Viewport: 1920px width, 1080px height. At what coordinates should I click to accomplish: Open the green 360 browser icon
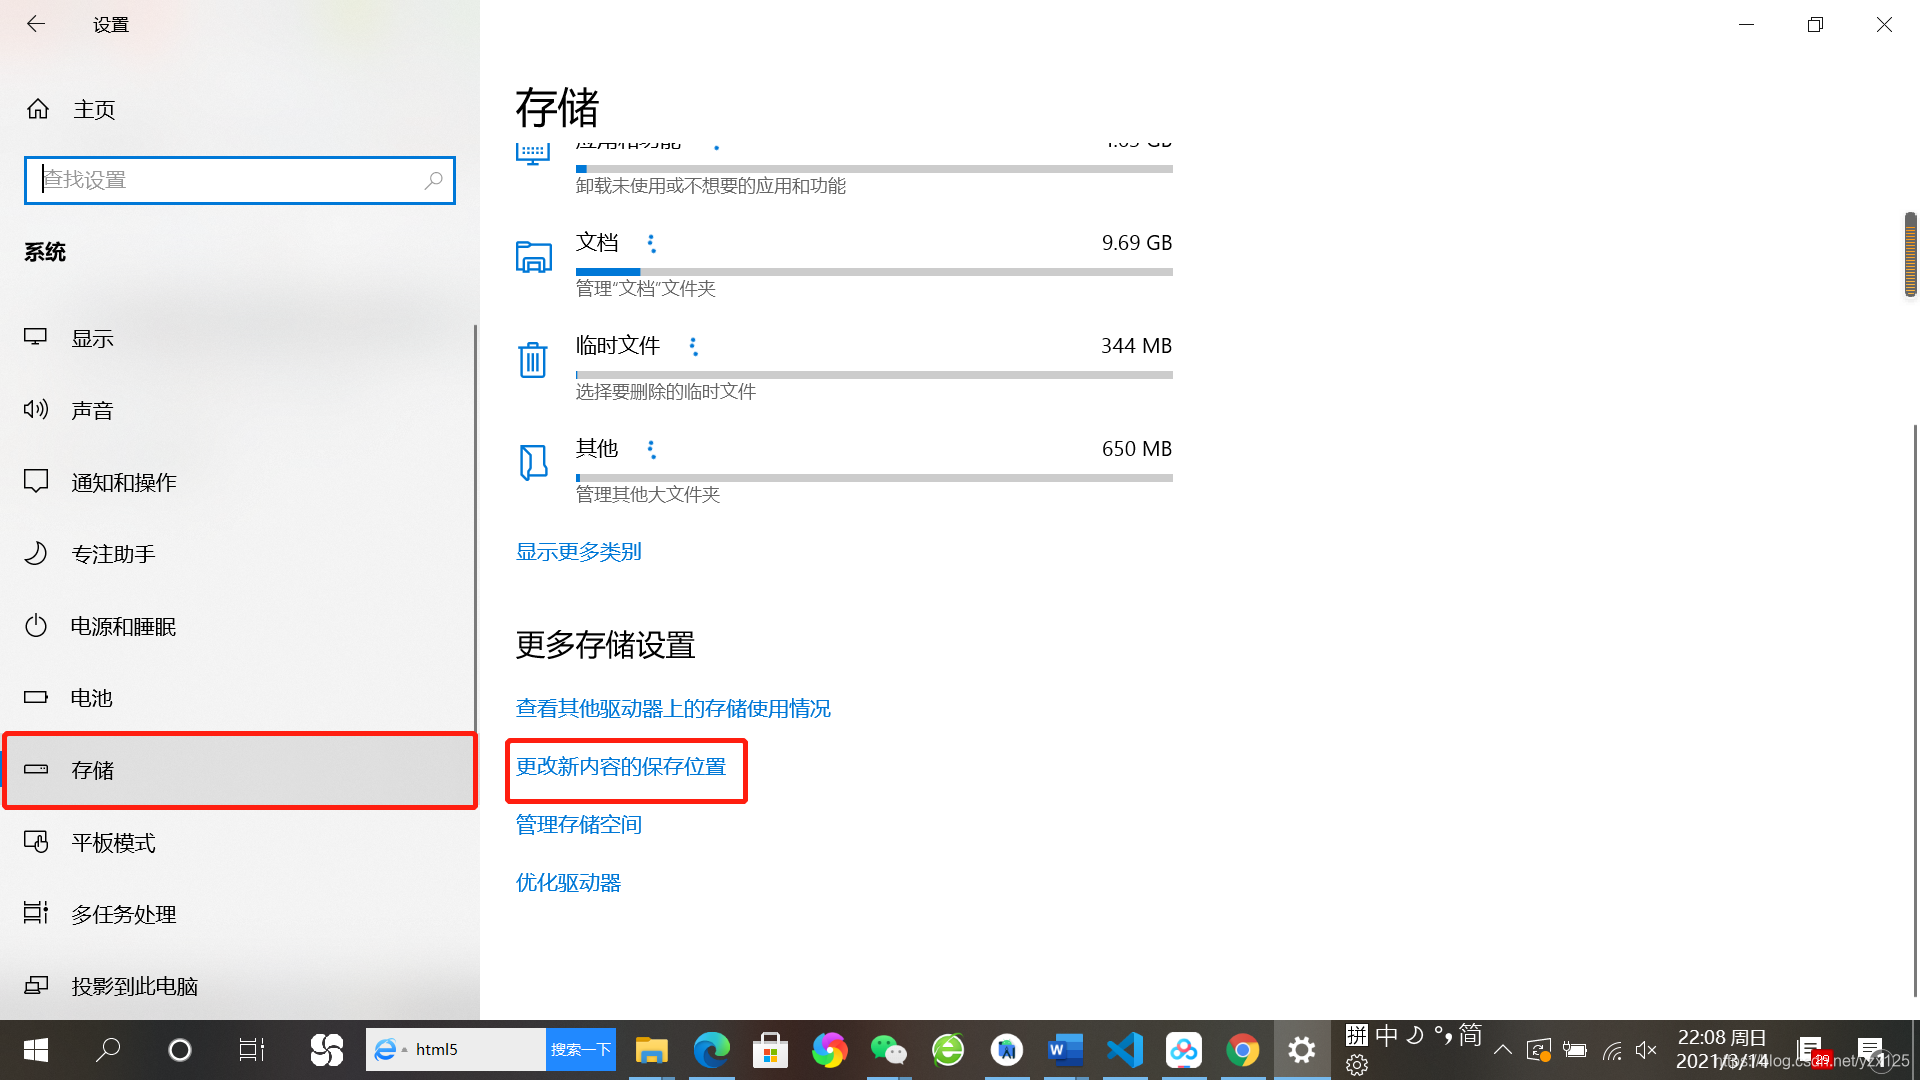coord(948,1050)
